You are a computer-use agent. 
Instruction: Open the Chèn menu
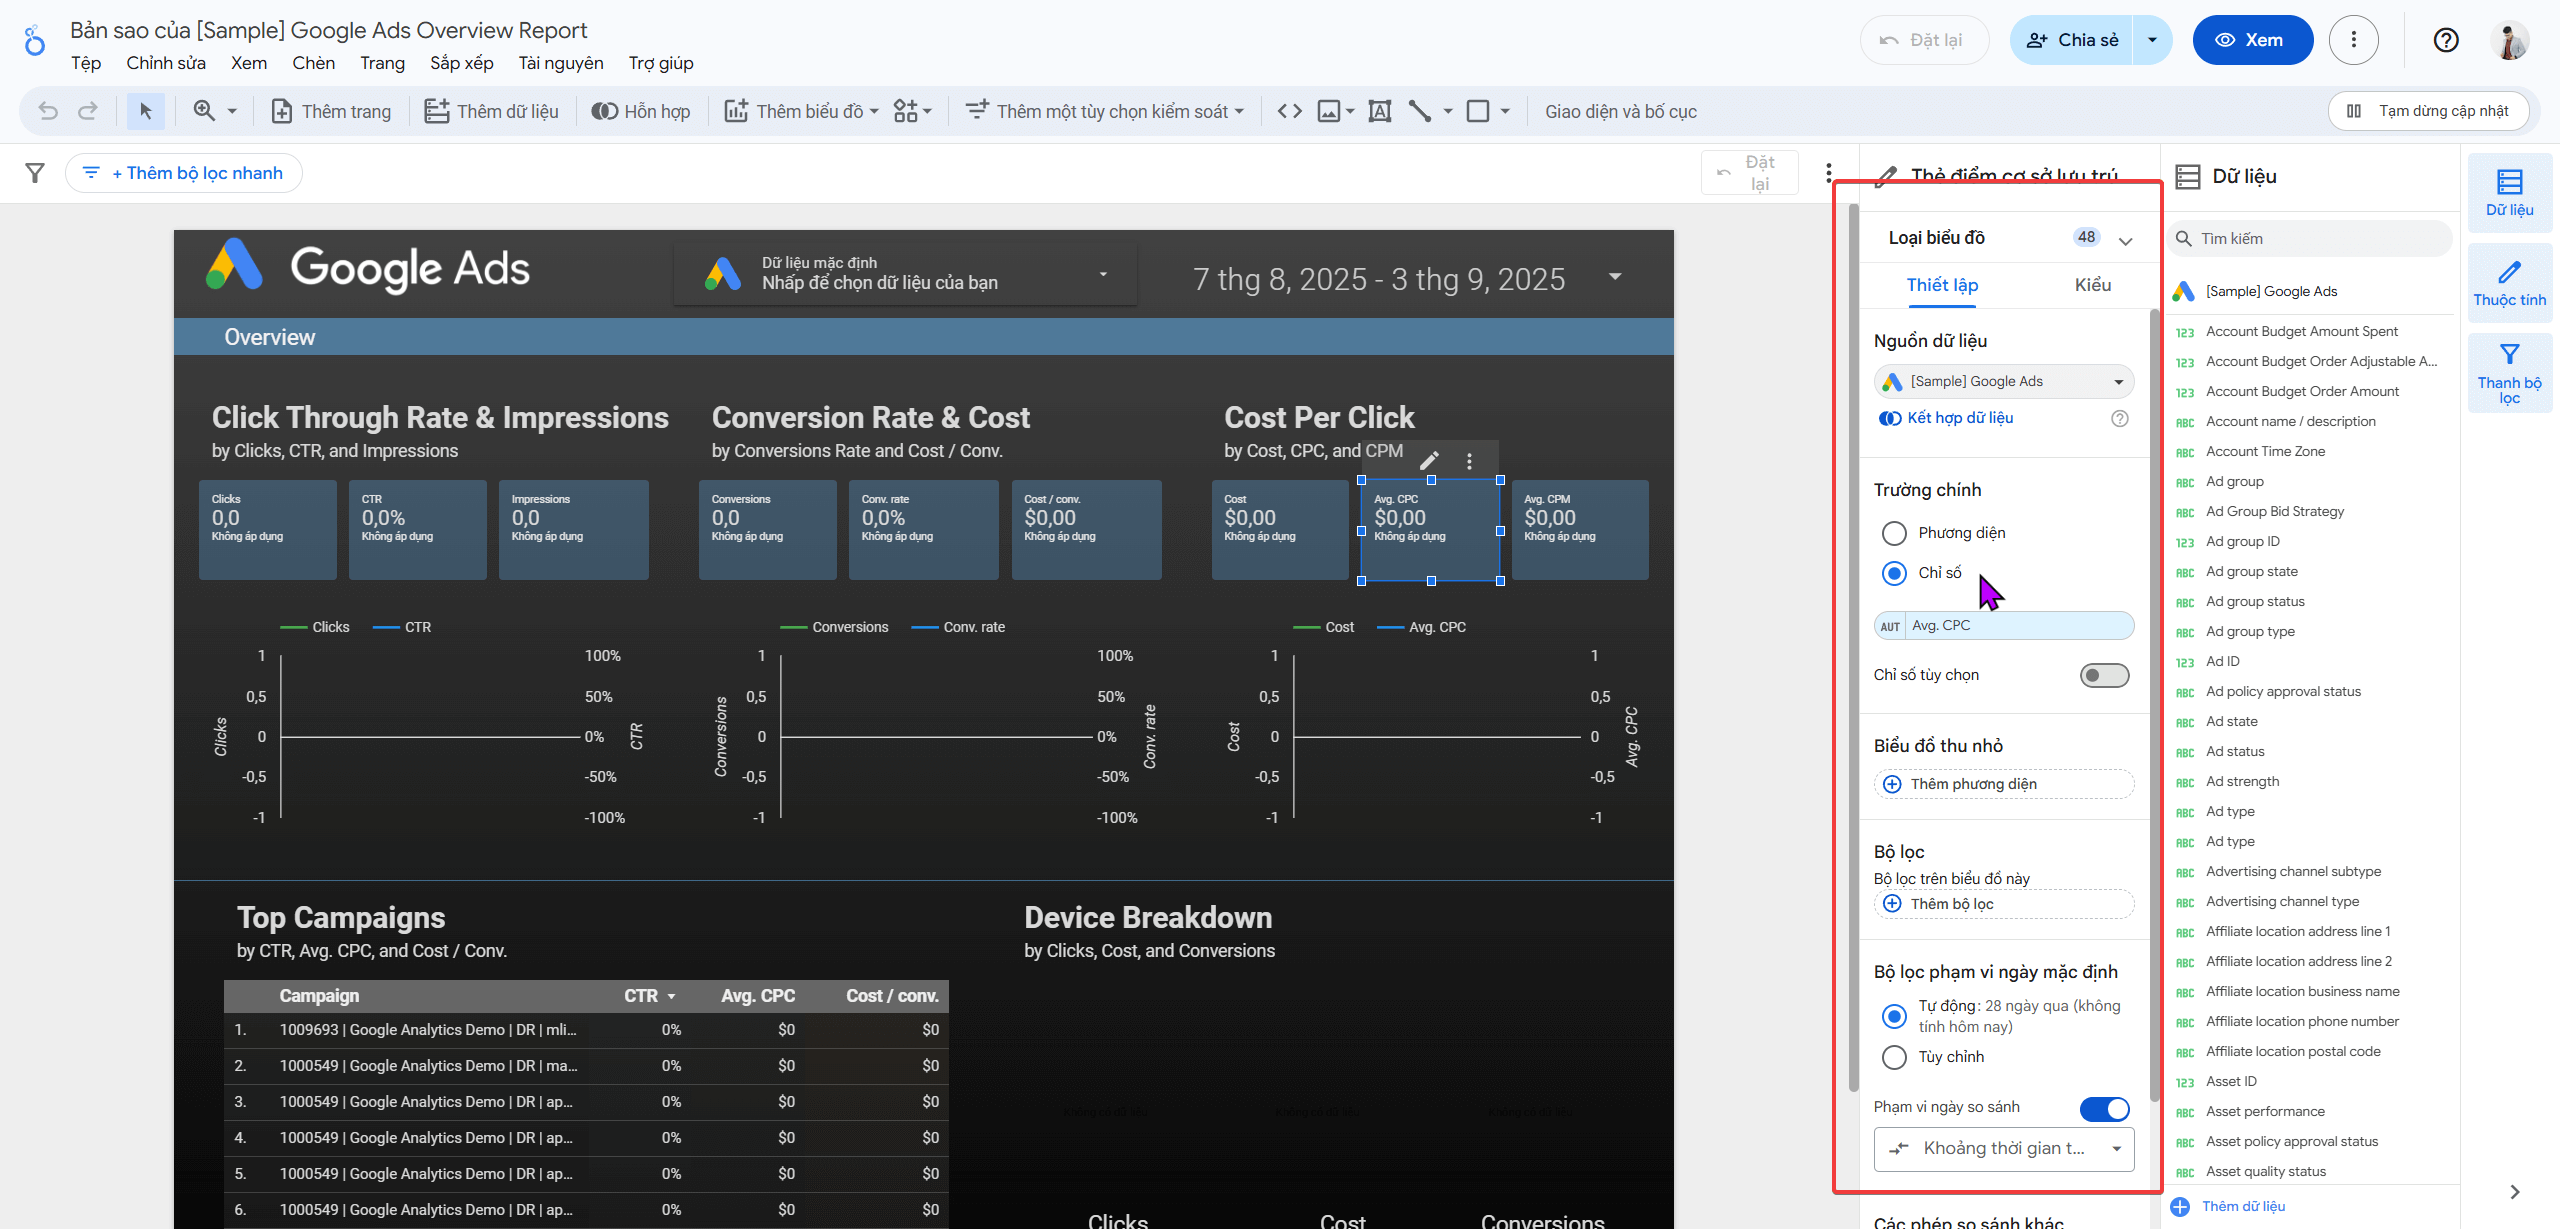tap(313, 63)
